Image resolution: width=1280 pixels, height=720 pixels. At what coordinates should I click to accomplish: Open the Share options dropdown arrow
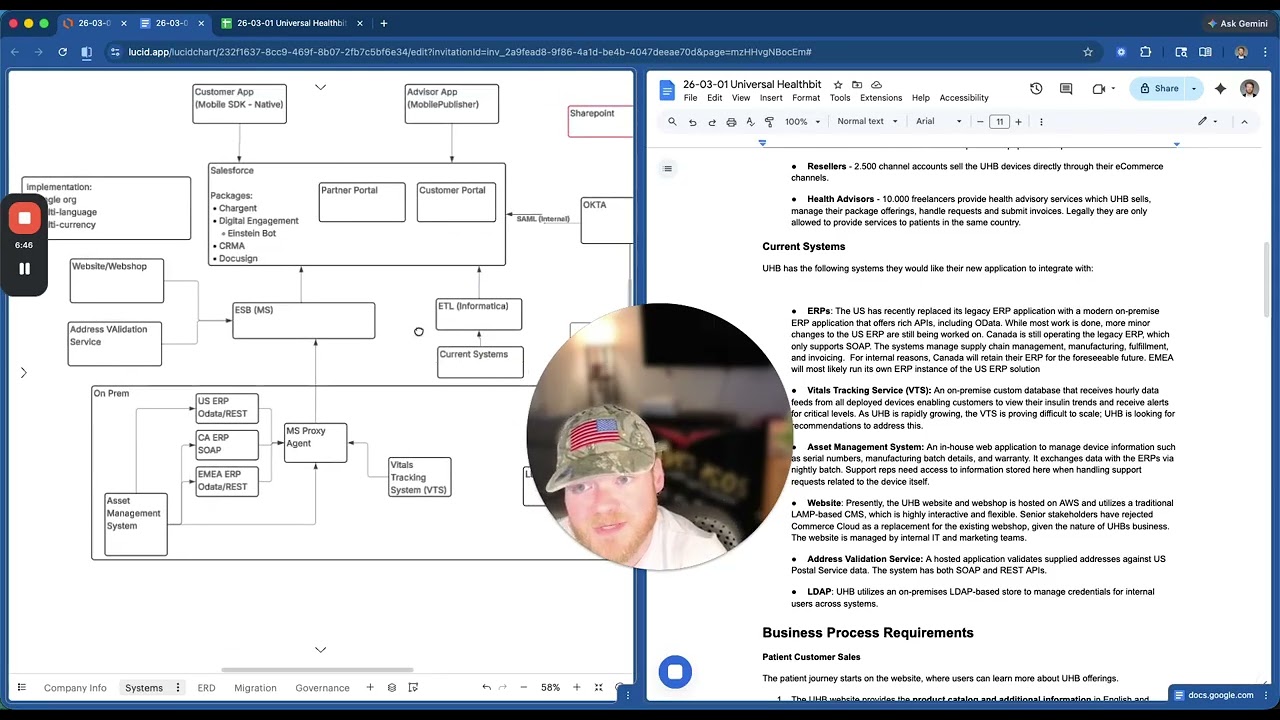coord(1193,89)
